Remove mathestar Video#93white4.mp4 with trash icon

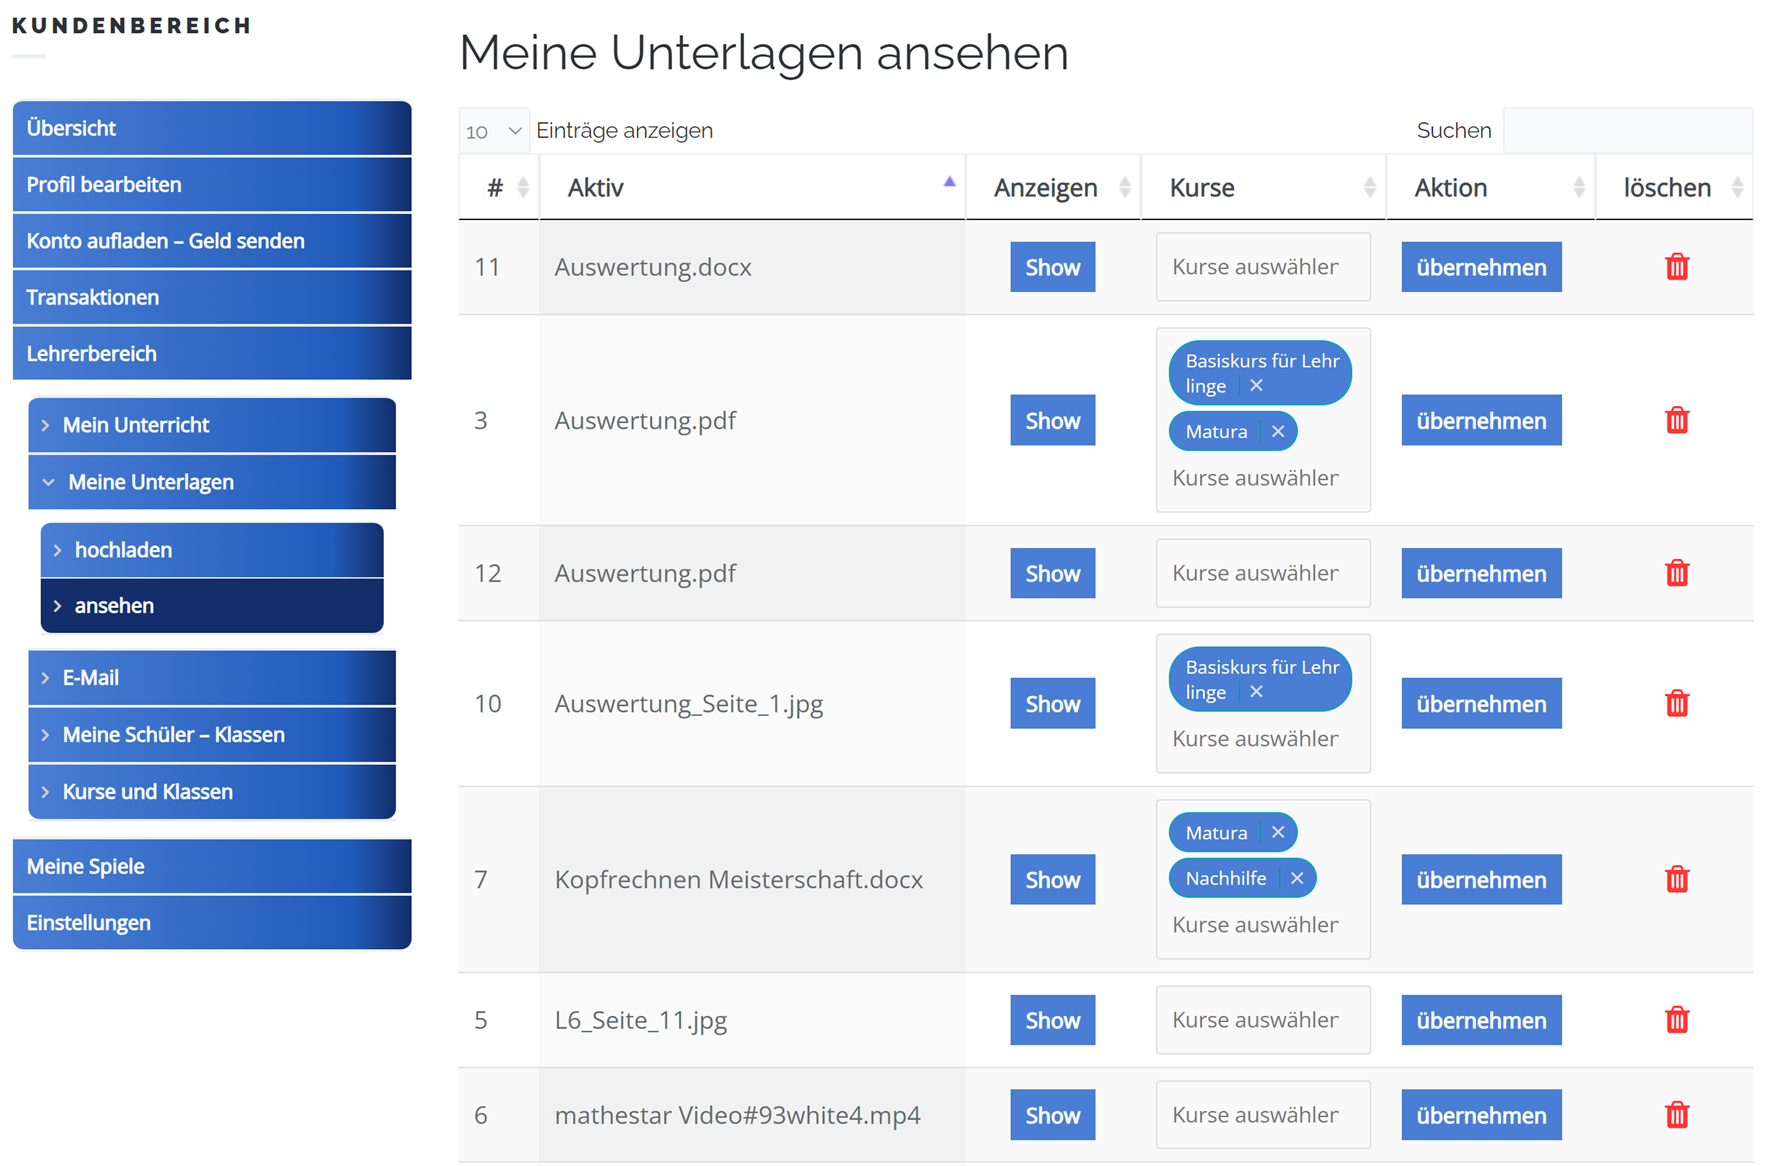coord(1676,1114)
